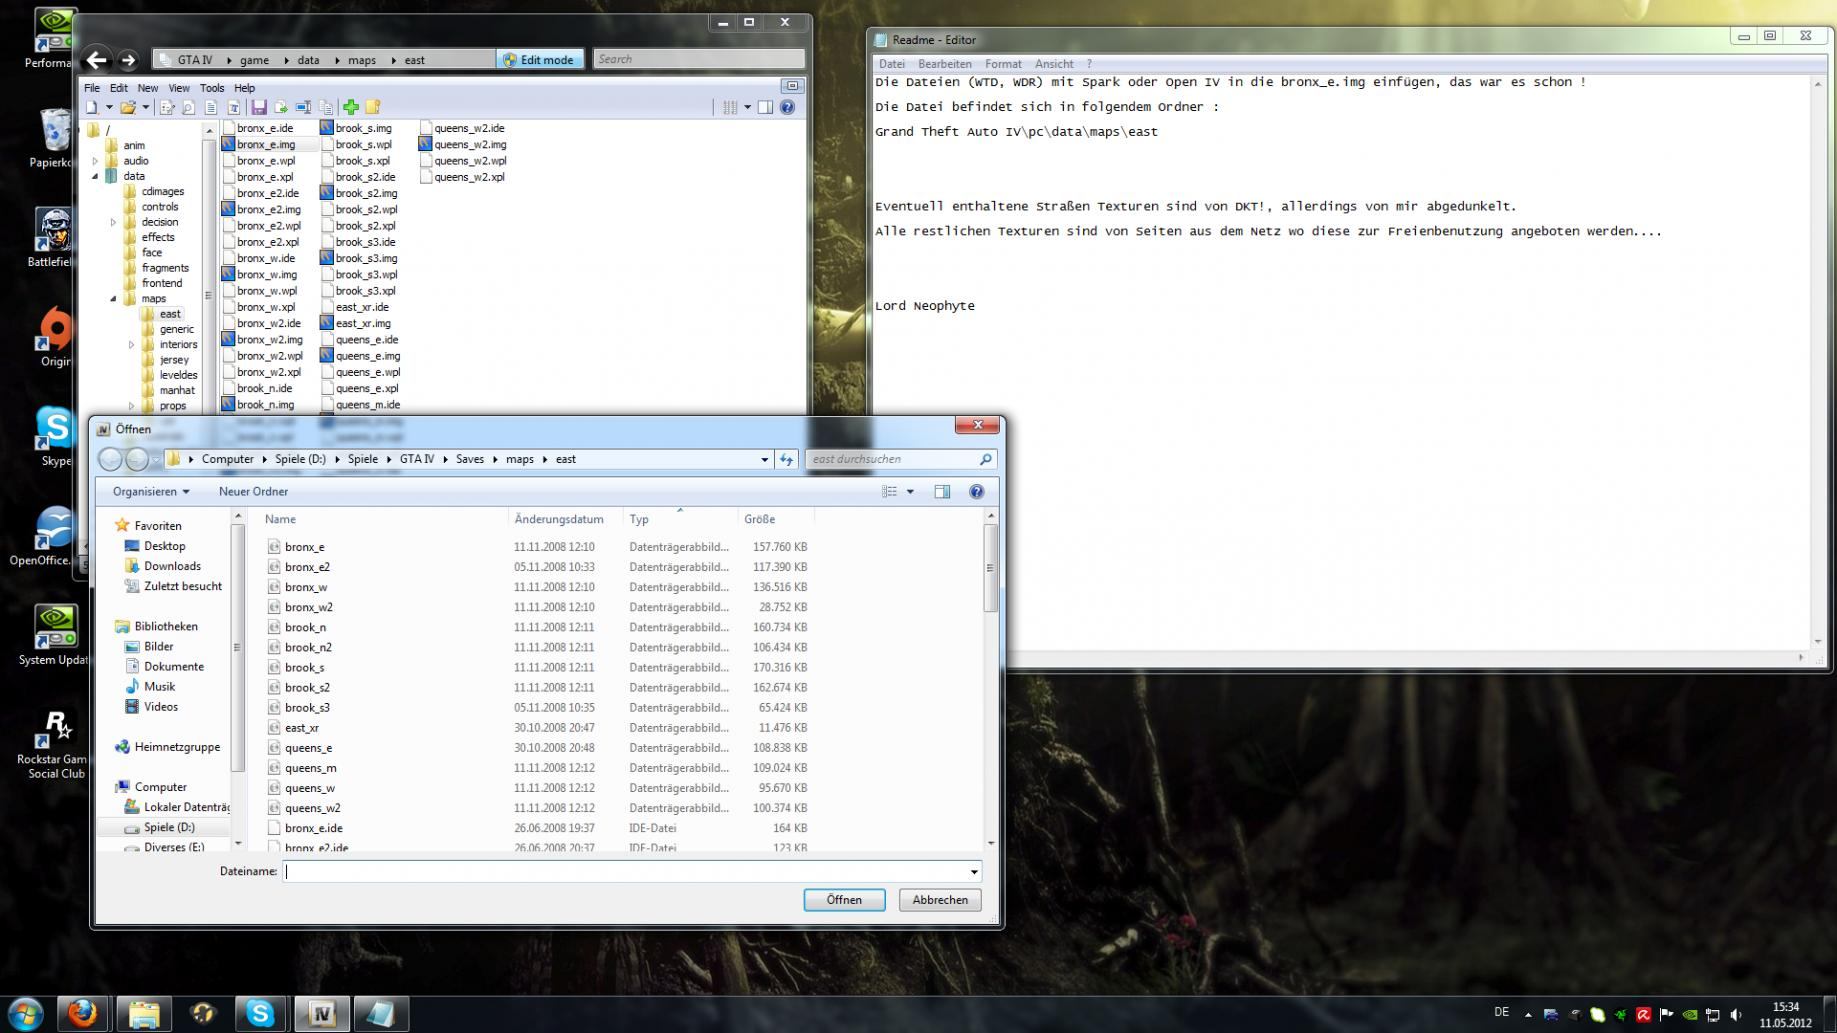
Task: Click the OpenIV view mode columns icon
Action: 730,107
